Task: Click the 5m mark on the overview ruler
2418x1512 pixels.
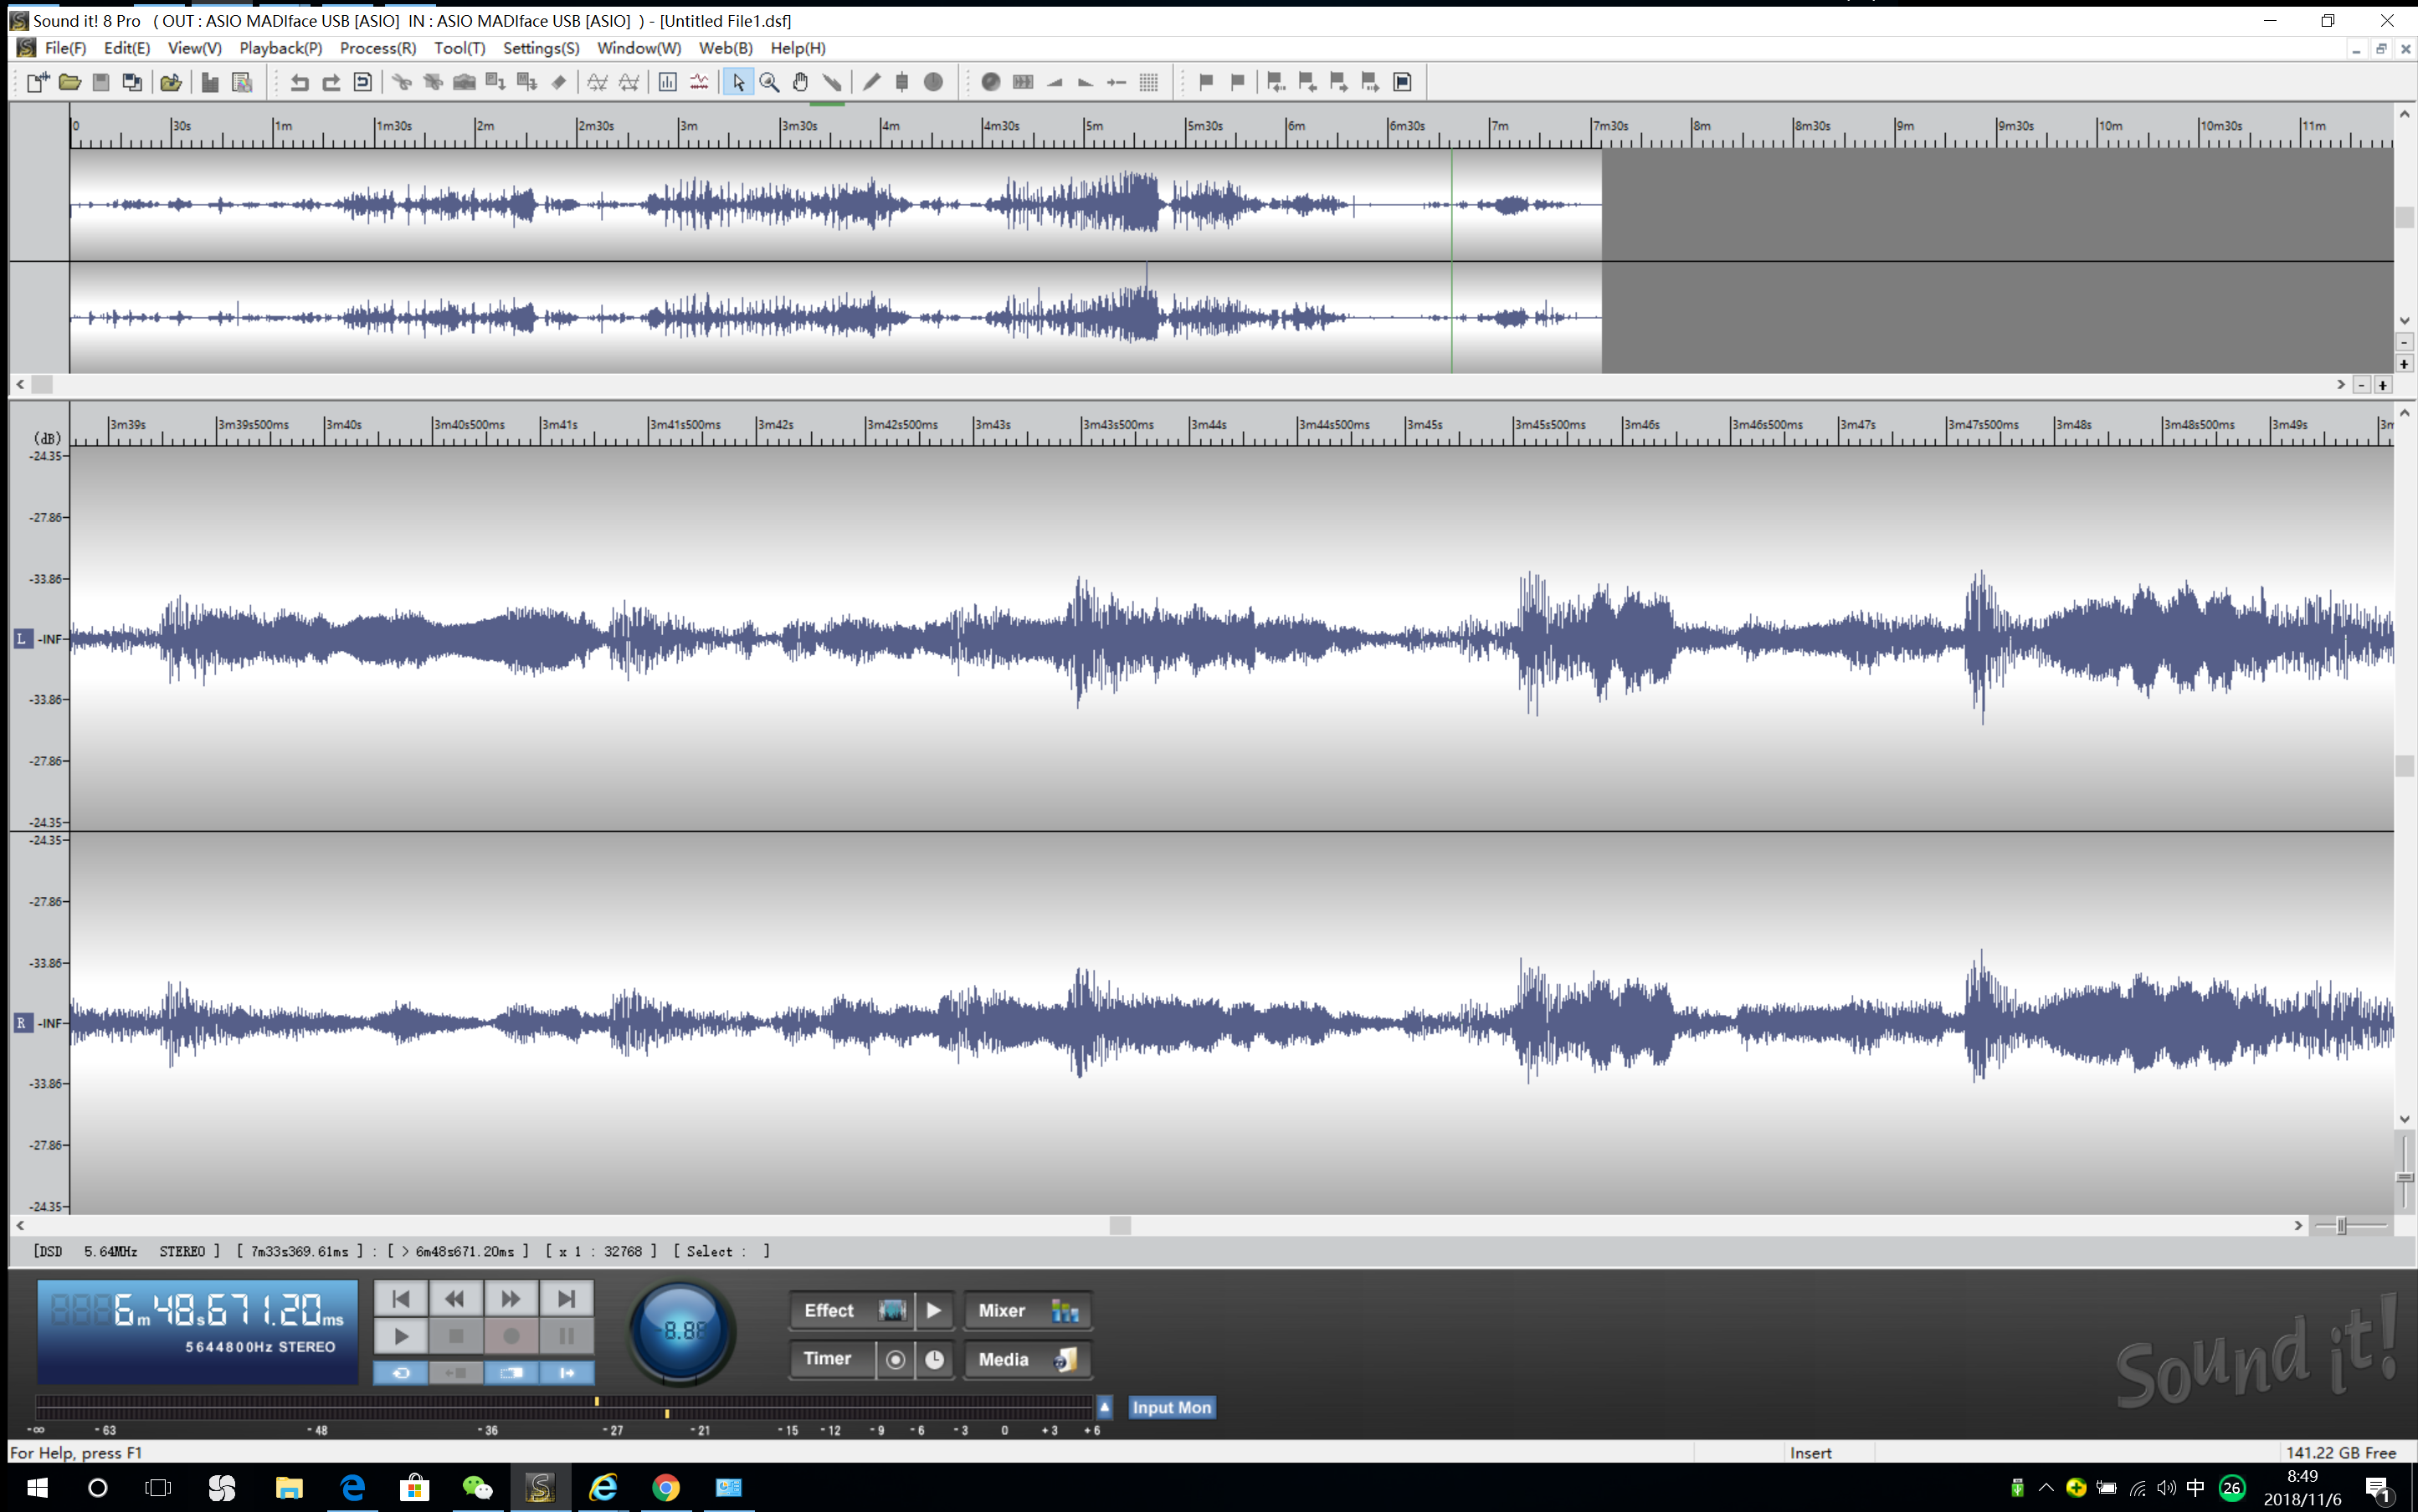Action: click(1095, 126)
